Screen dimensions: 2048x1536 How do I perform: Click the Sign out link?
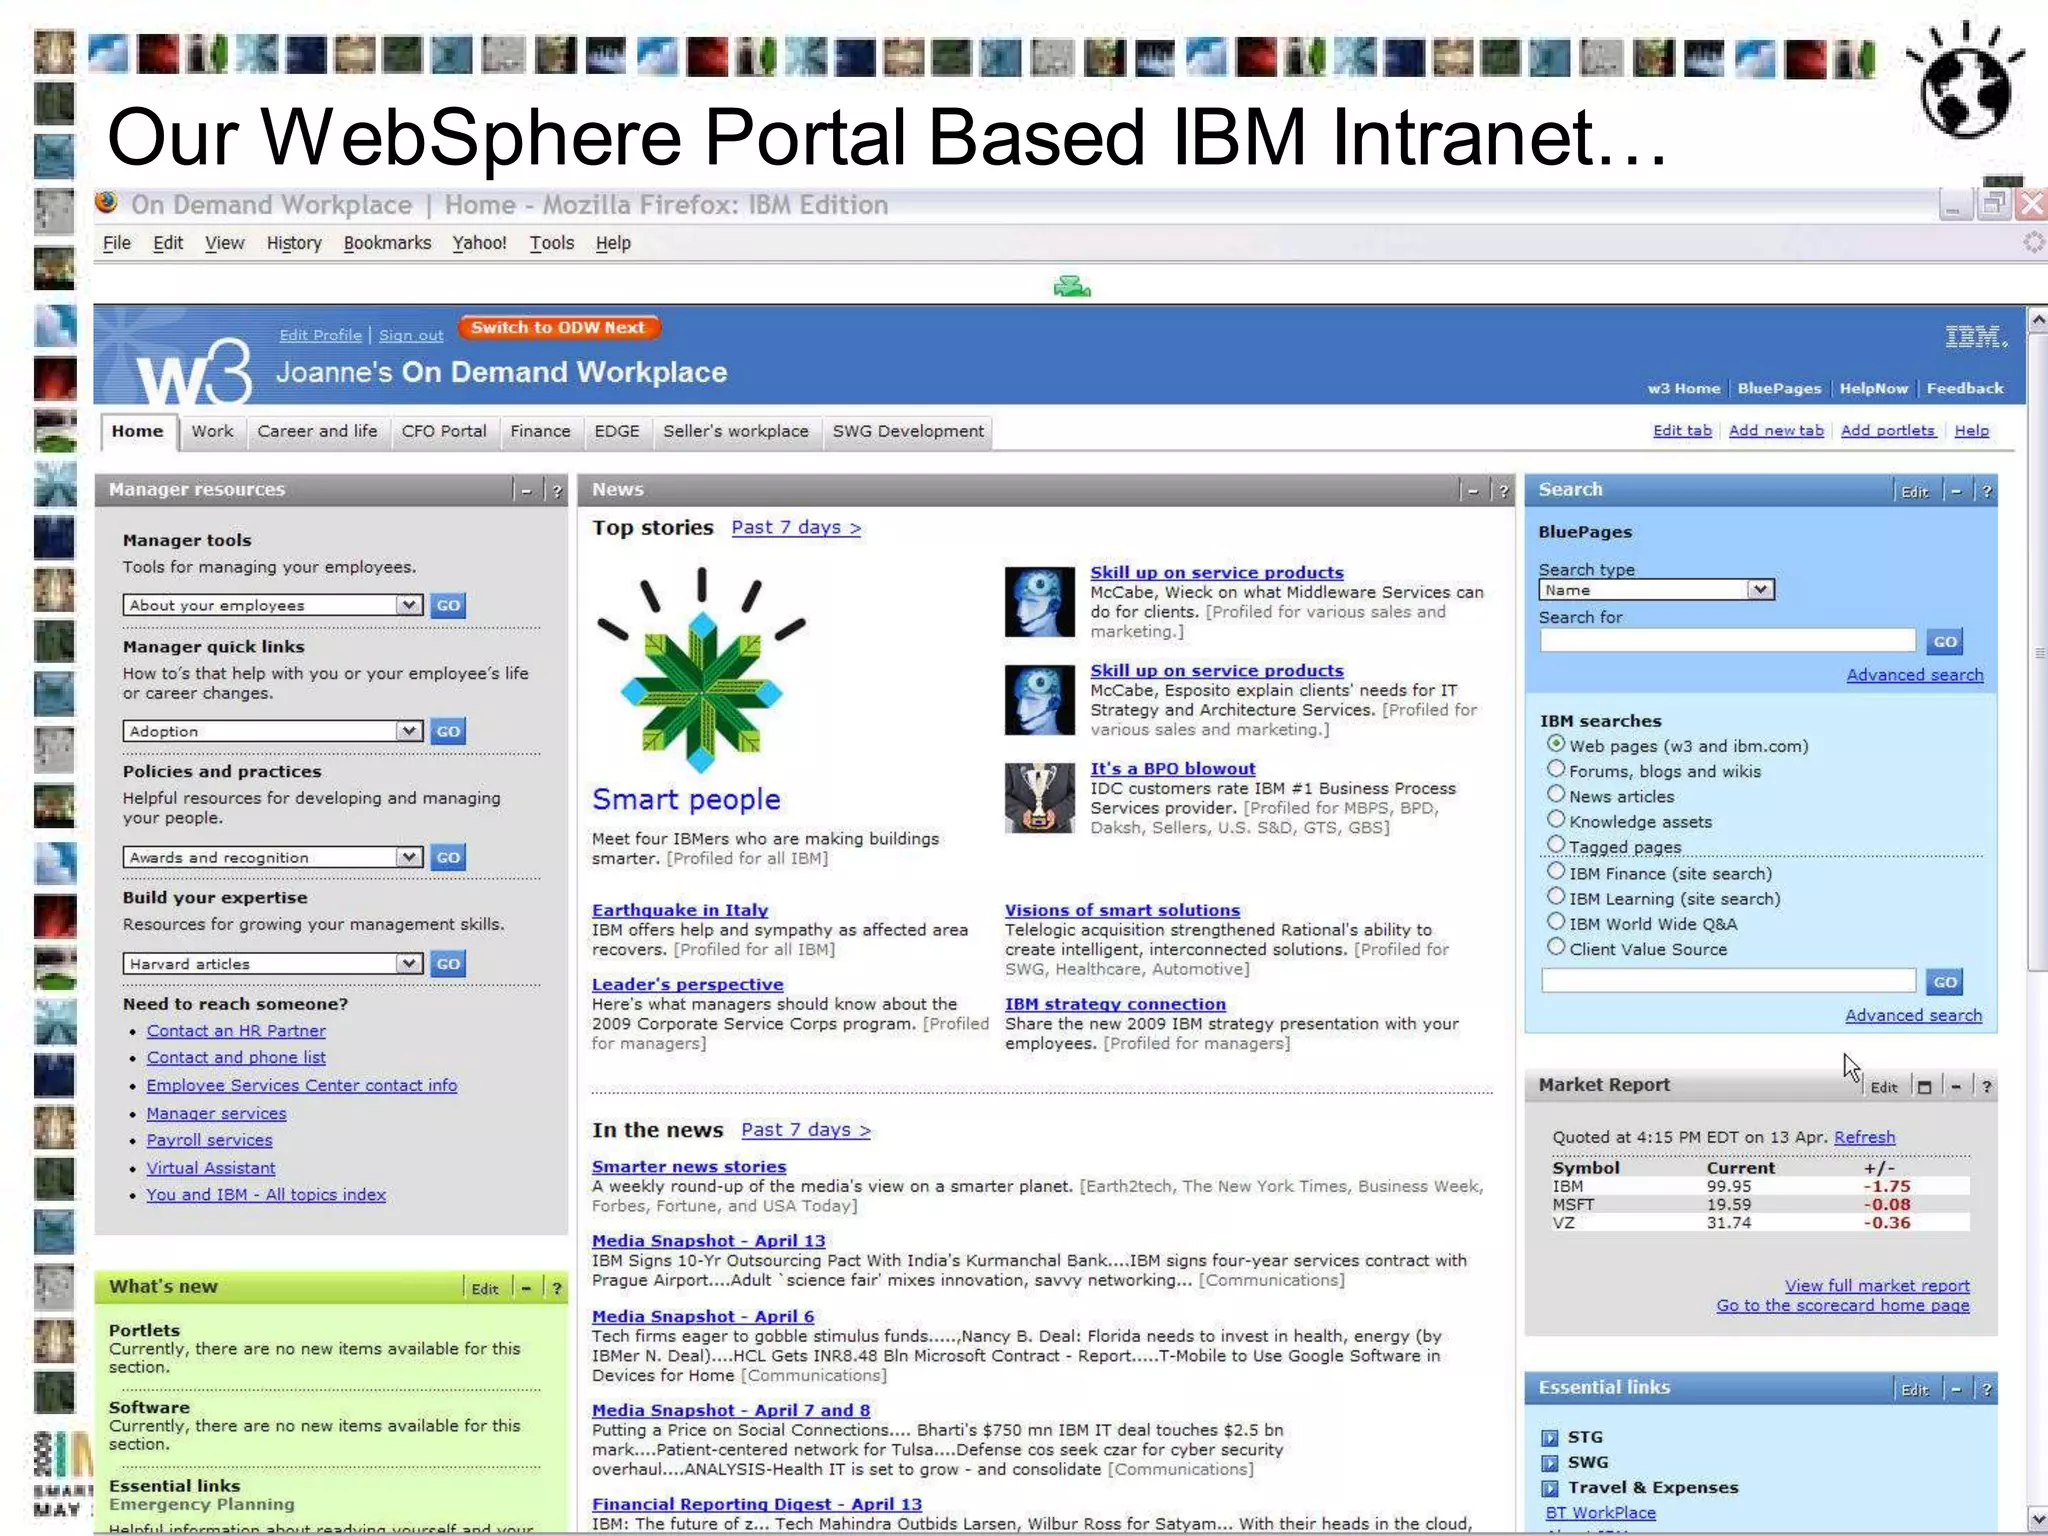[411, 336]
